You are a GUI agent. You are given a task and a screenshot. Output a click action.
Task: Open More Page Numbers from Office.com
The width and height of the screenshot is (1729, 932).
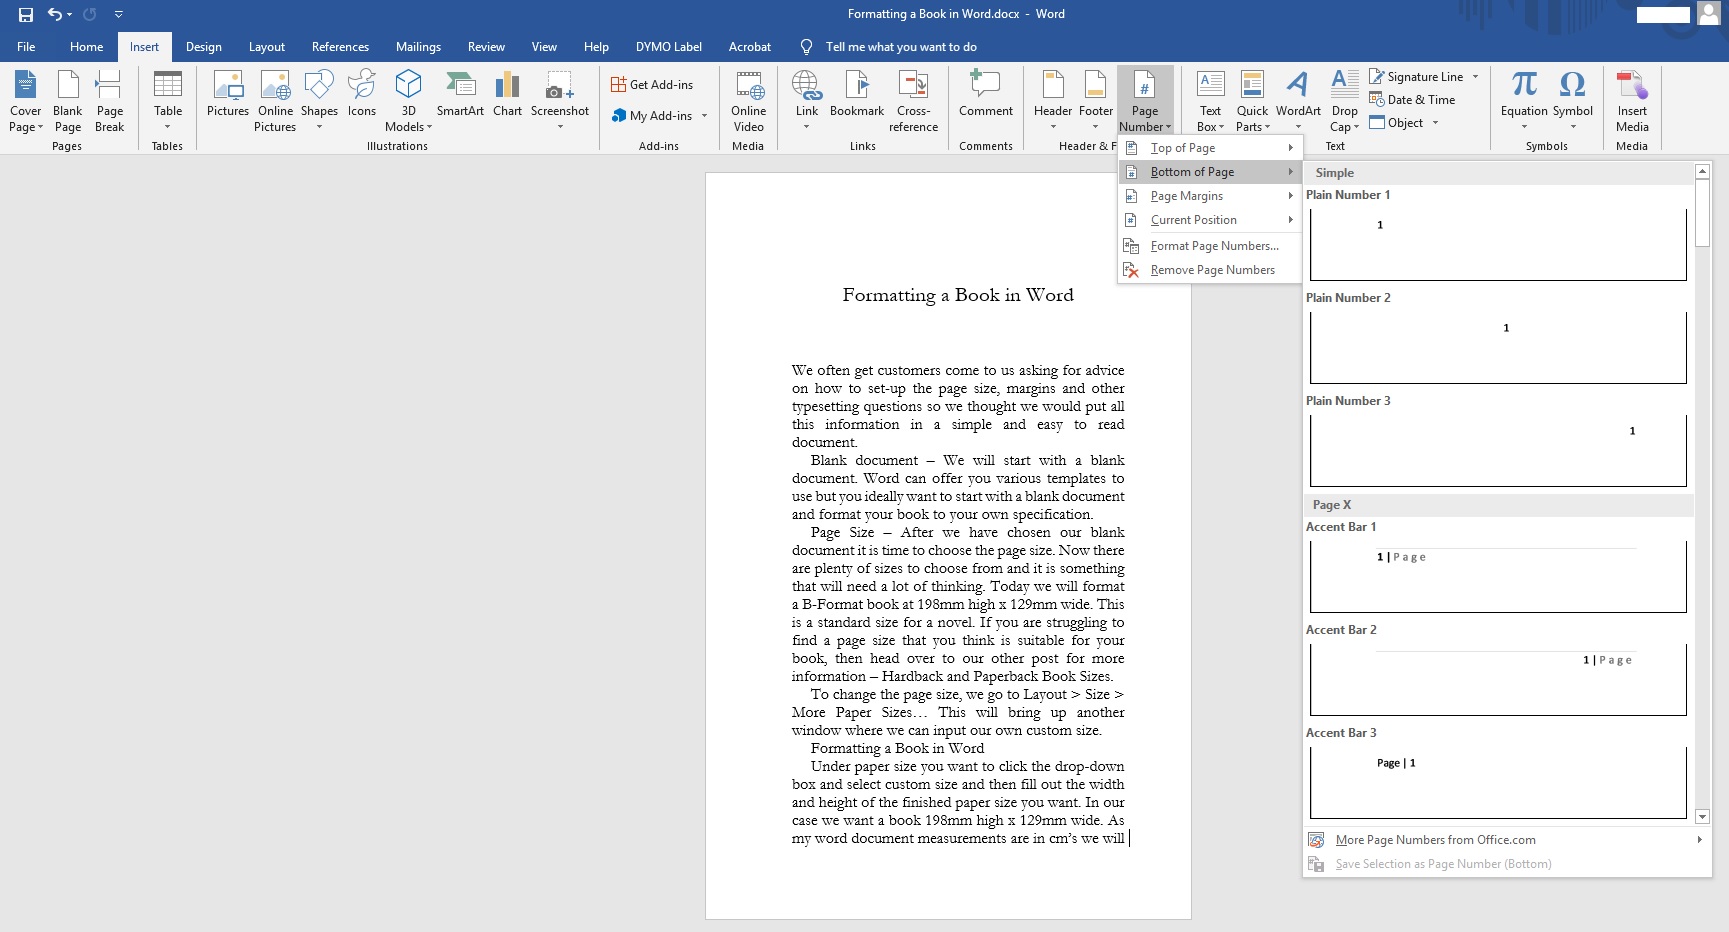pos(1435,840)
